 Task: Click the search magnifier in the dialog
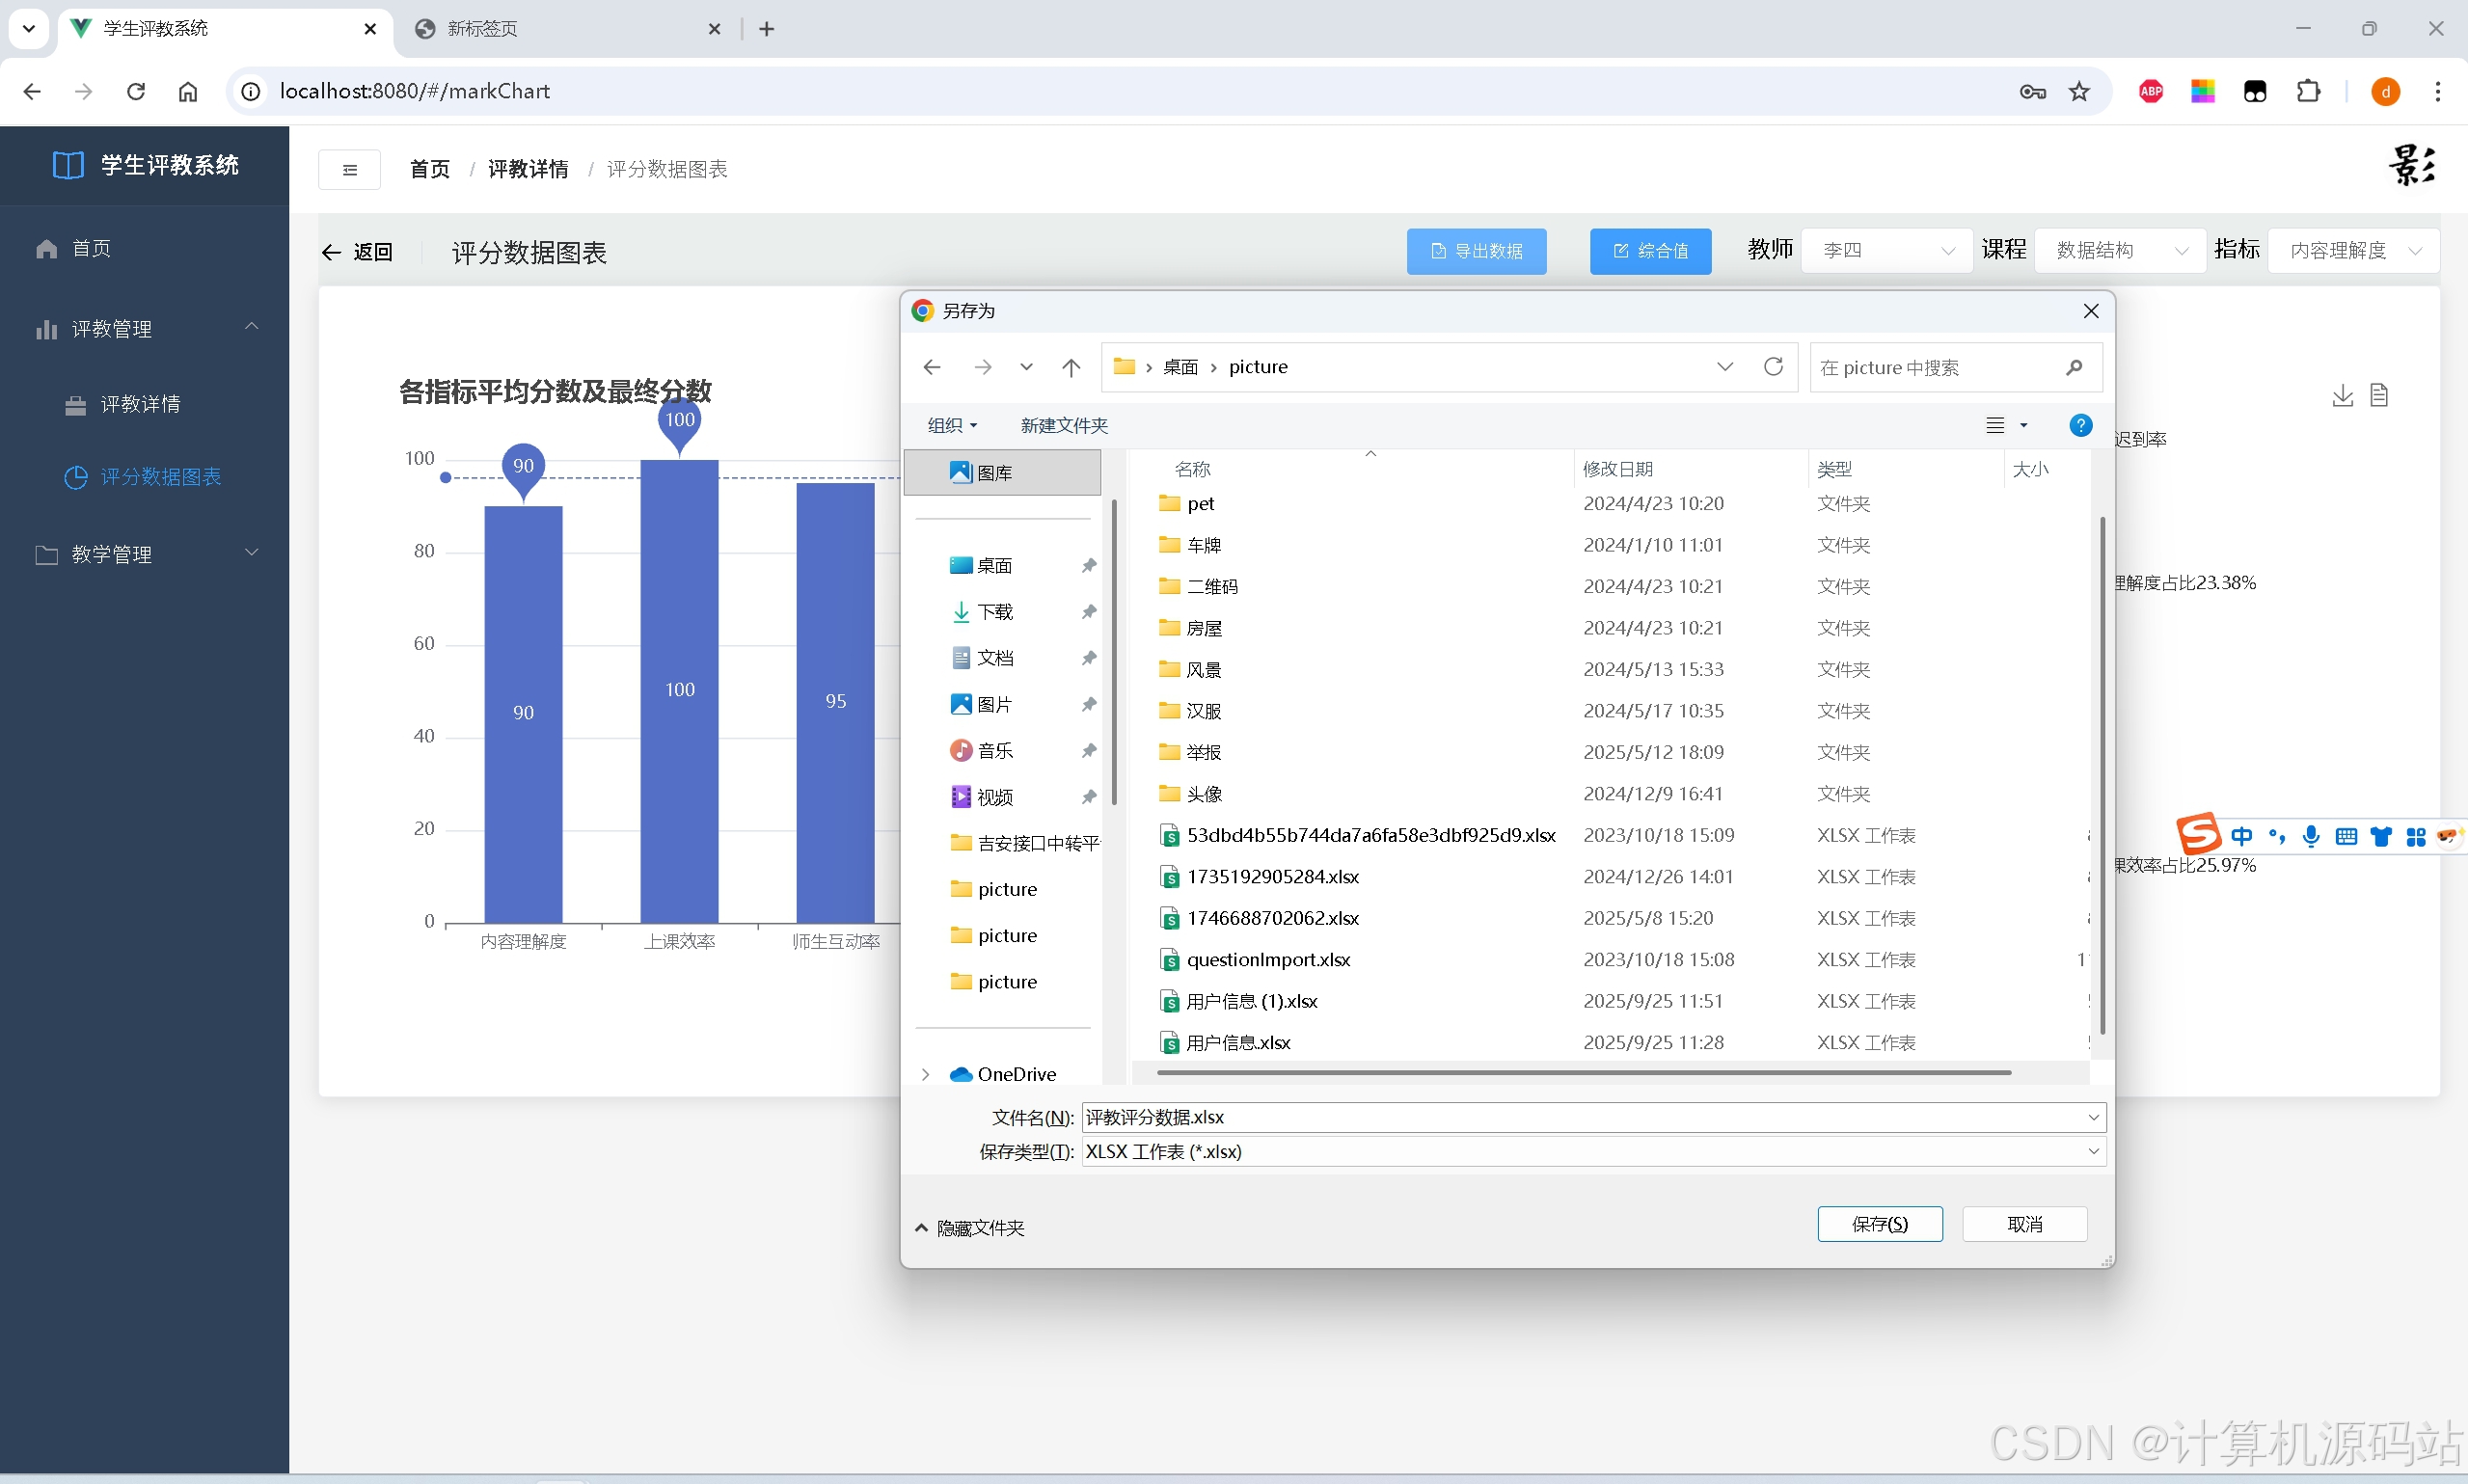point(2074,367)
